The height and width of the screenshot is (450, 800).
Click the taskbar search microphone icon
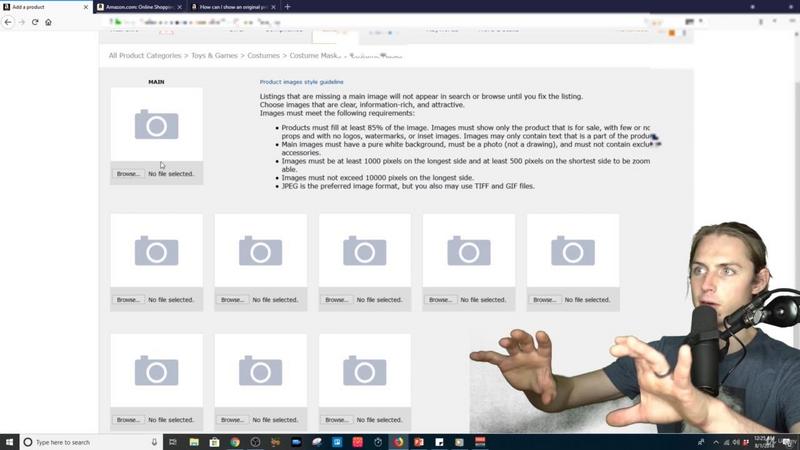coord(154,442)
